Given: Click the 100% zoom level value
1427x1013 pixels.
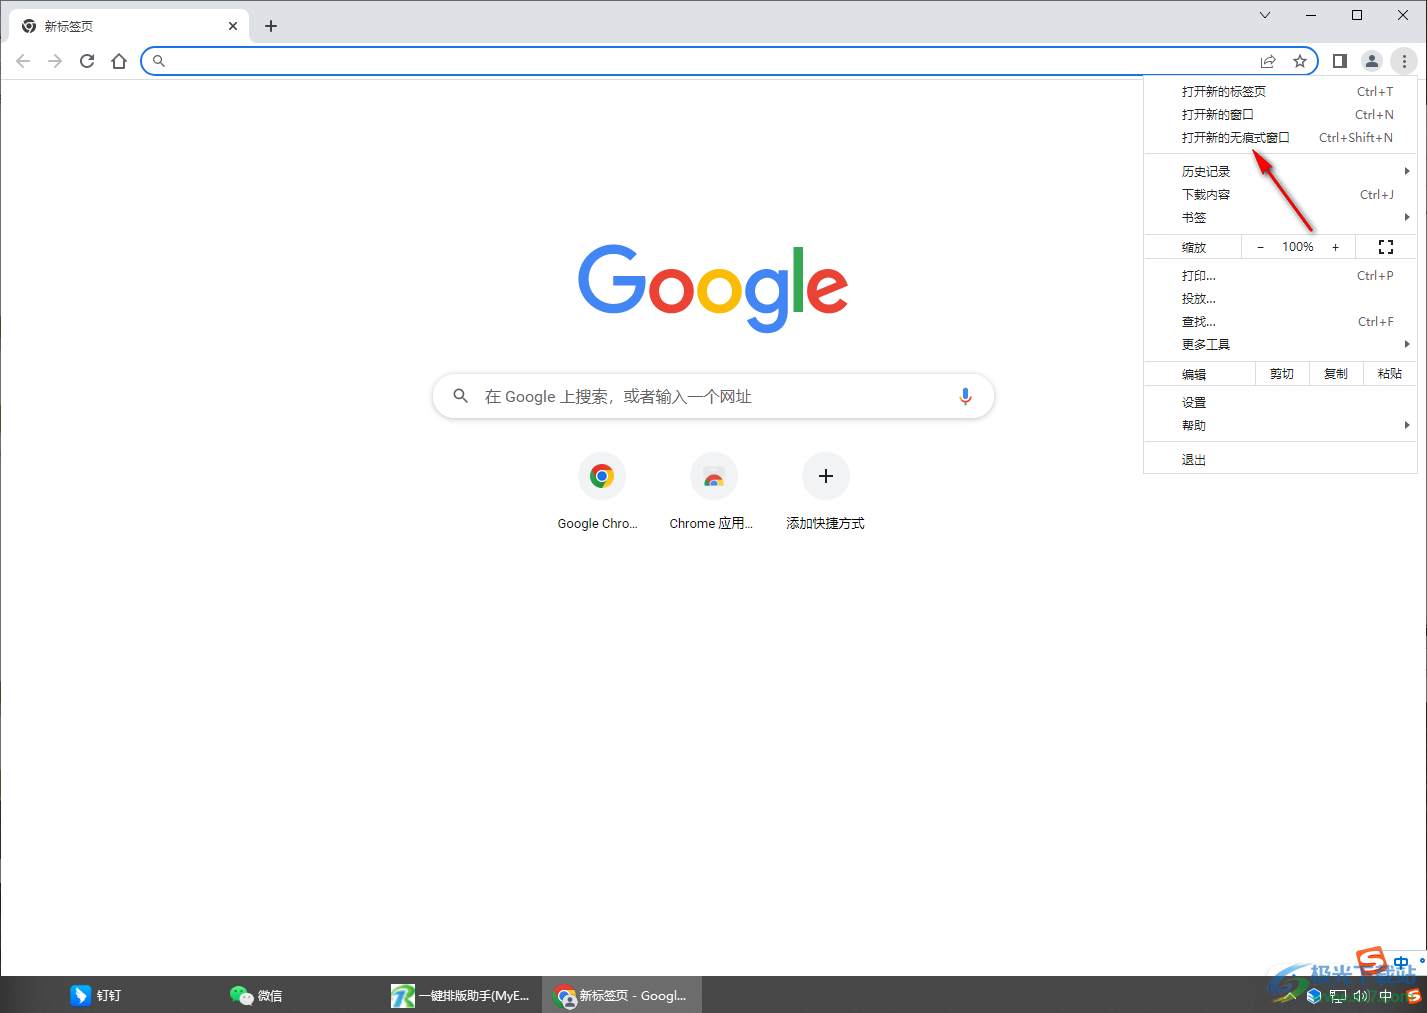Looking at the screenshot, I should (1298, 247).
